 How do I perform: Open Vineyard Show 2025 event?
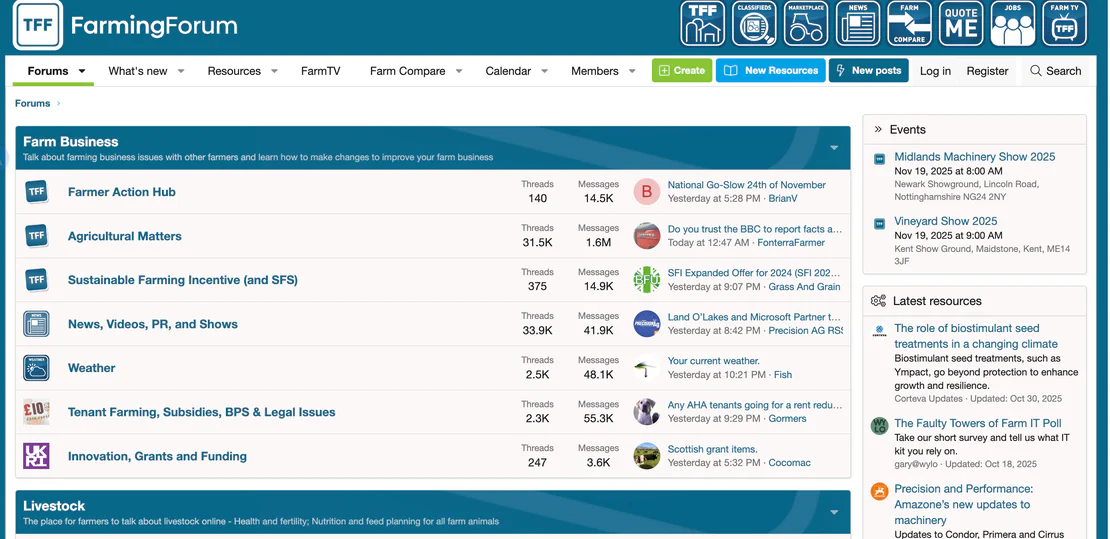[946, 221]
